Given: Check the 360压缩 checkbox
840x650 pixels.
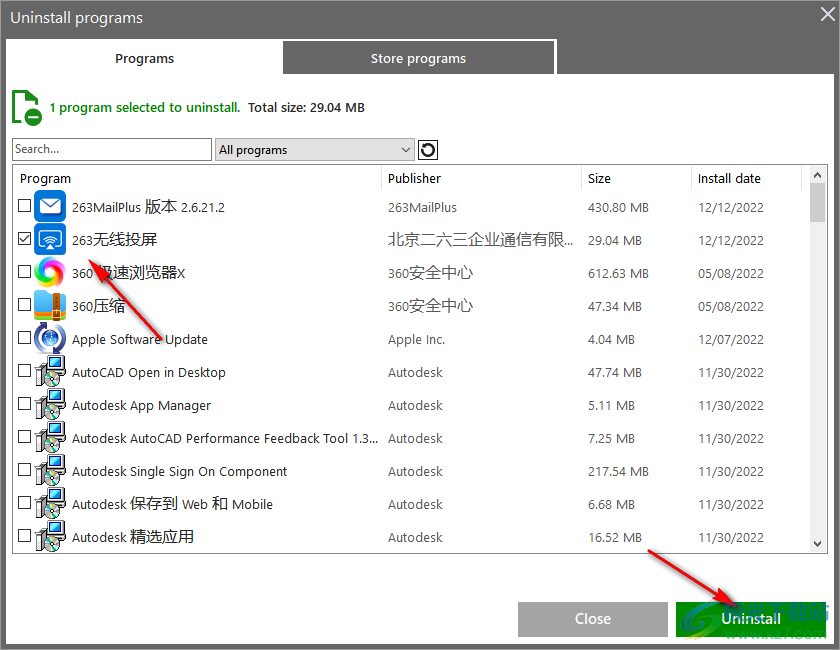Looking at the screenshot, I should pyautogui.click(x=24, y=304).
